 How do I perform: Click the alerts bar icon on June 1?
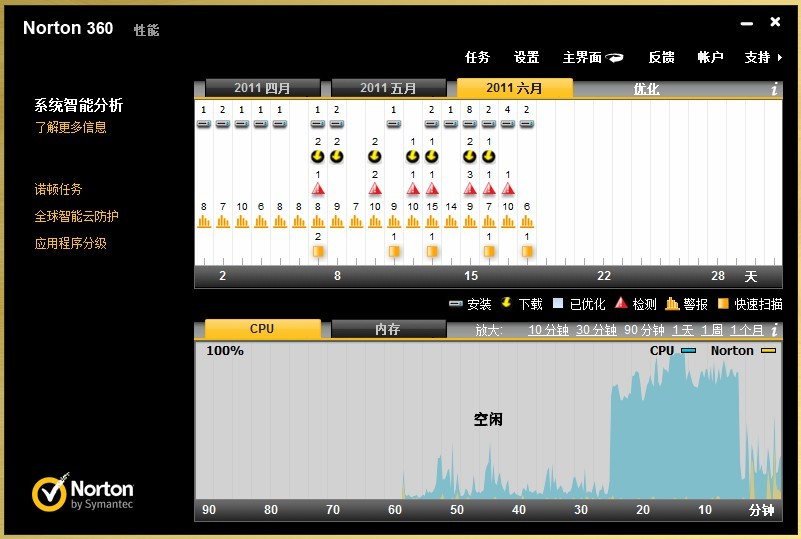[x=204, y=221]
